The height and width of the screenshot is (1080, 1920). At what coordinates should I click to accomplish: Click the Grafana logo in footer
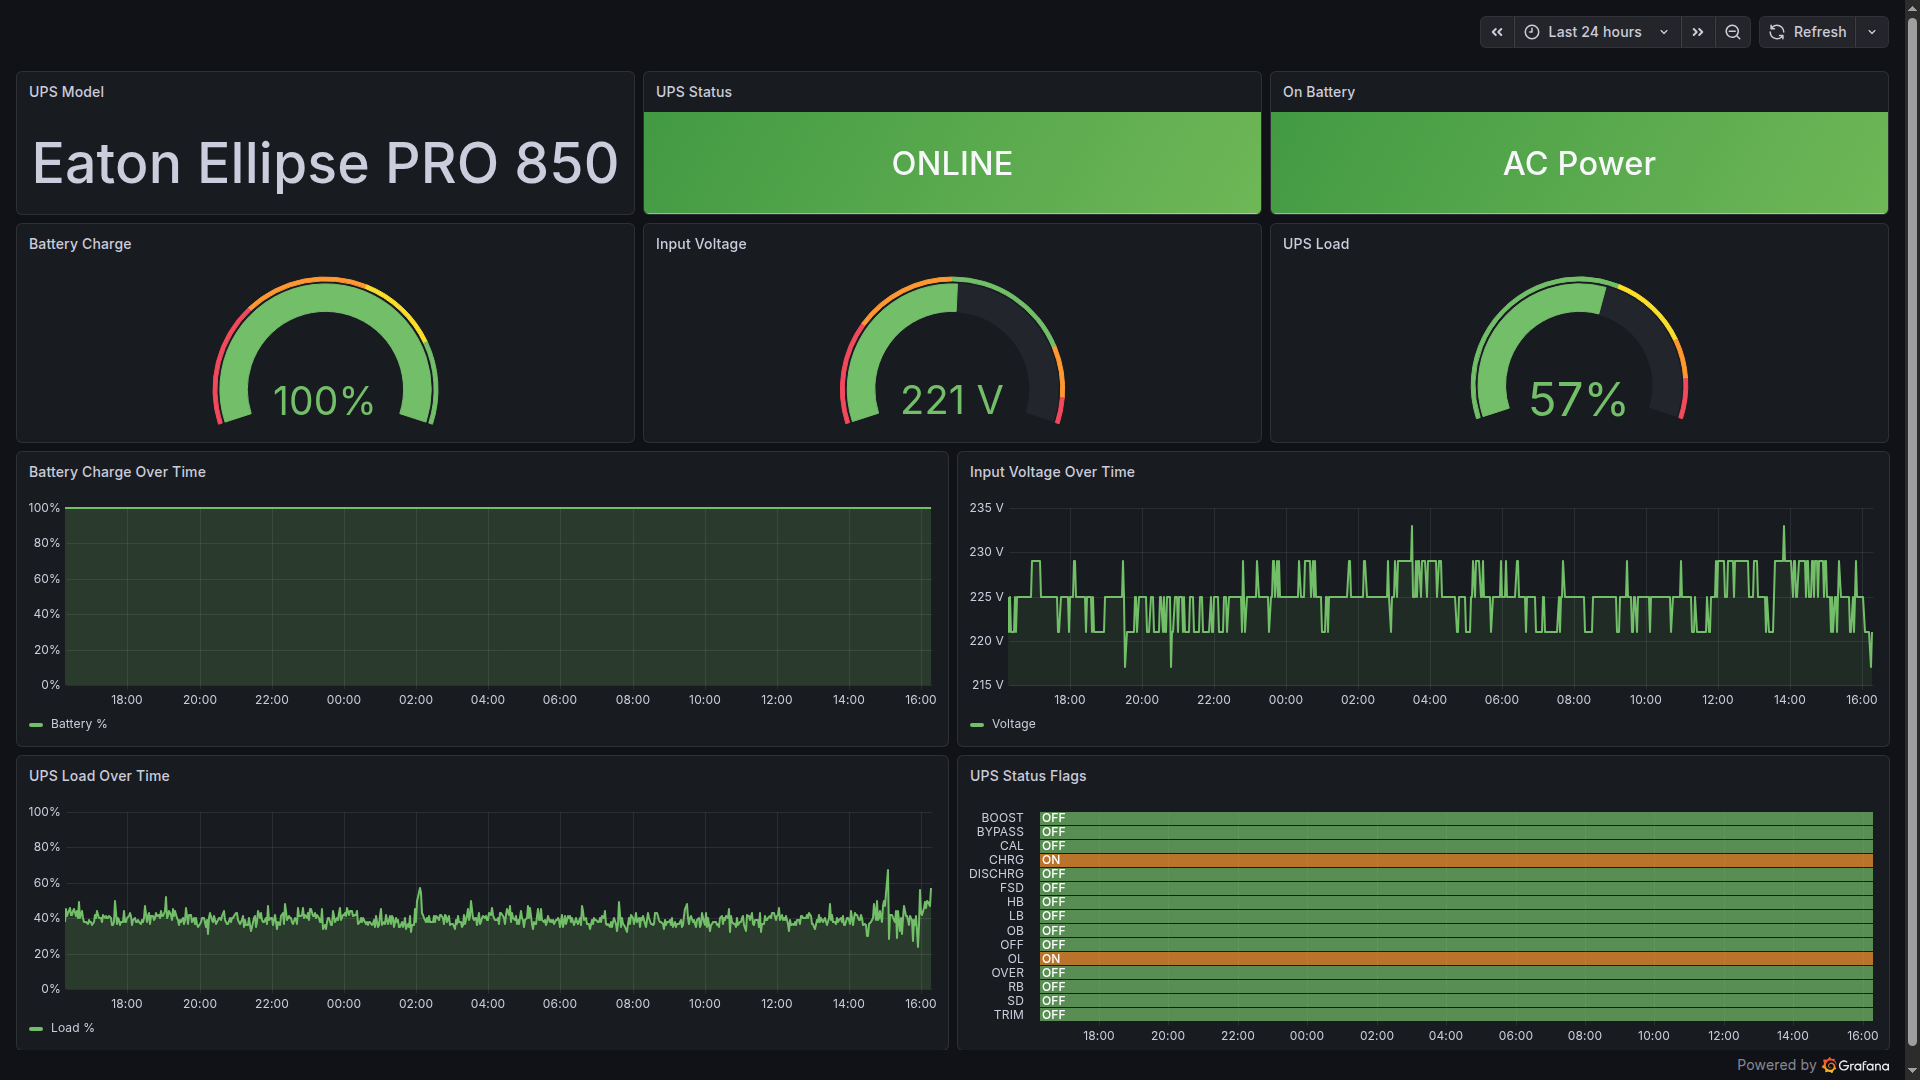1829,1065
